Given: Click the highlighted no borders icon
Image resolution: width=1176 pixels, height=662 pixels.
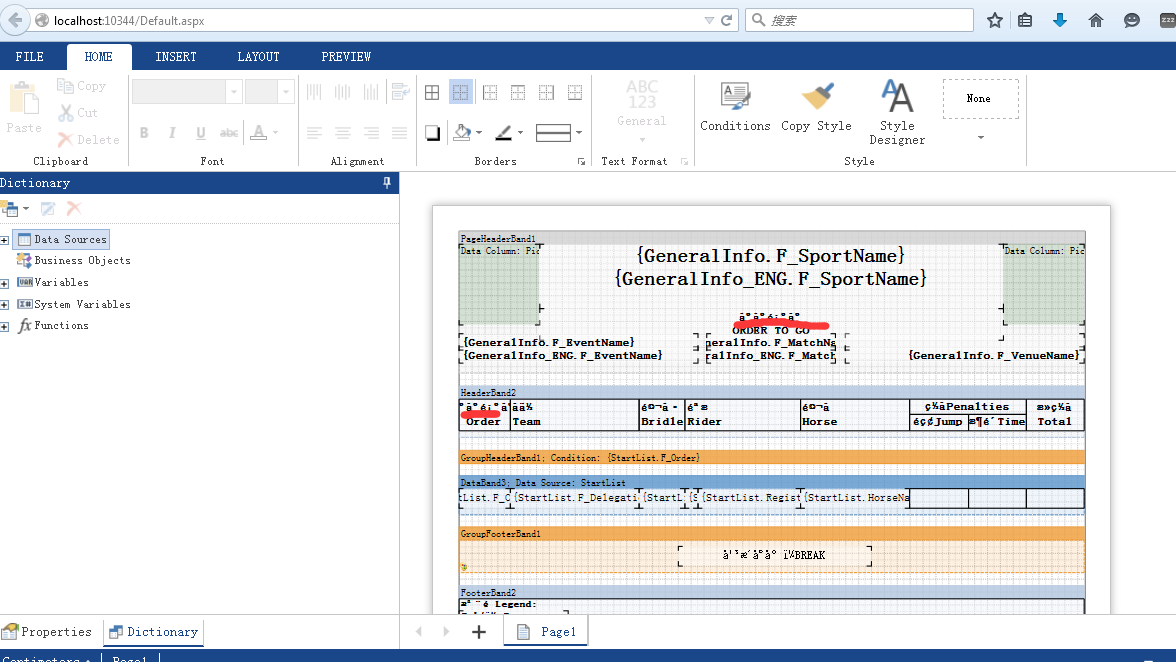Looking at the screenshot, I should (460, 92).
